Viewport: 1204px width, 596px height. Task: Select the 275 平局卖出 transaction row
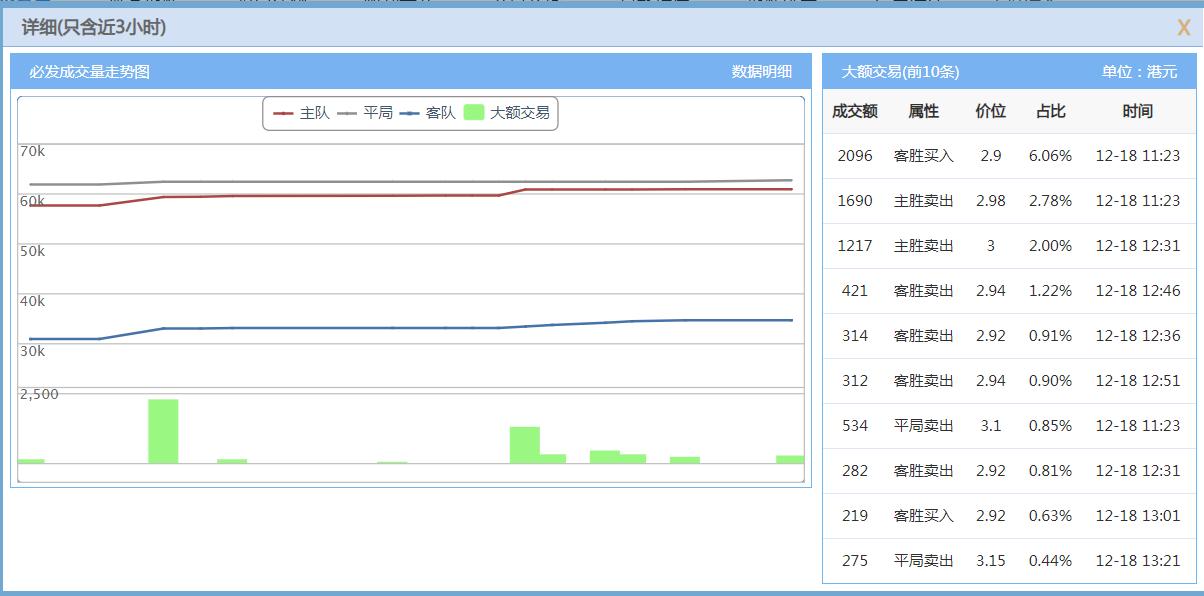coord(1000,560)
